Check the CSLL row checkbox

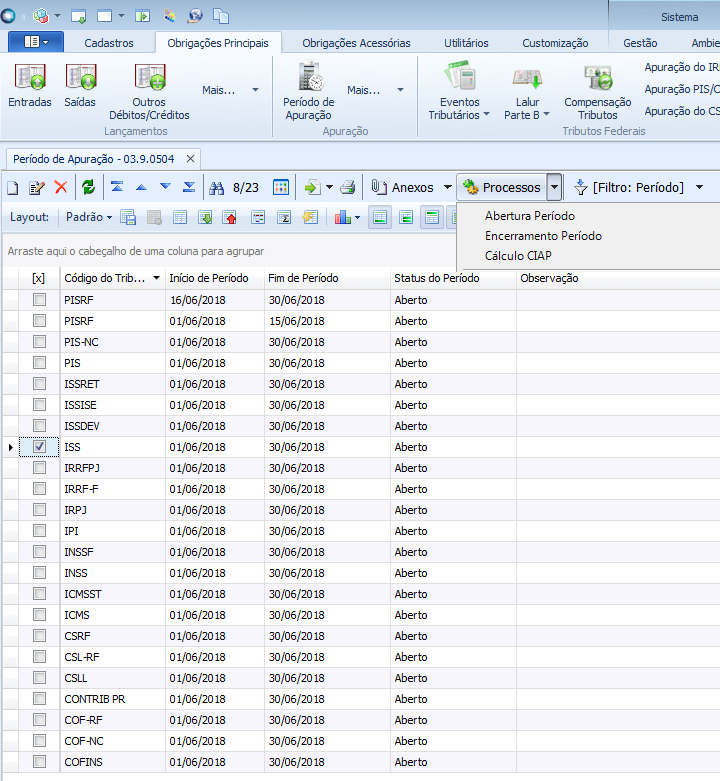[39, 677]
